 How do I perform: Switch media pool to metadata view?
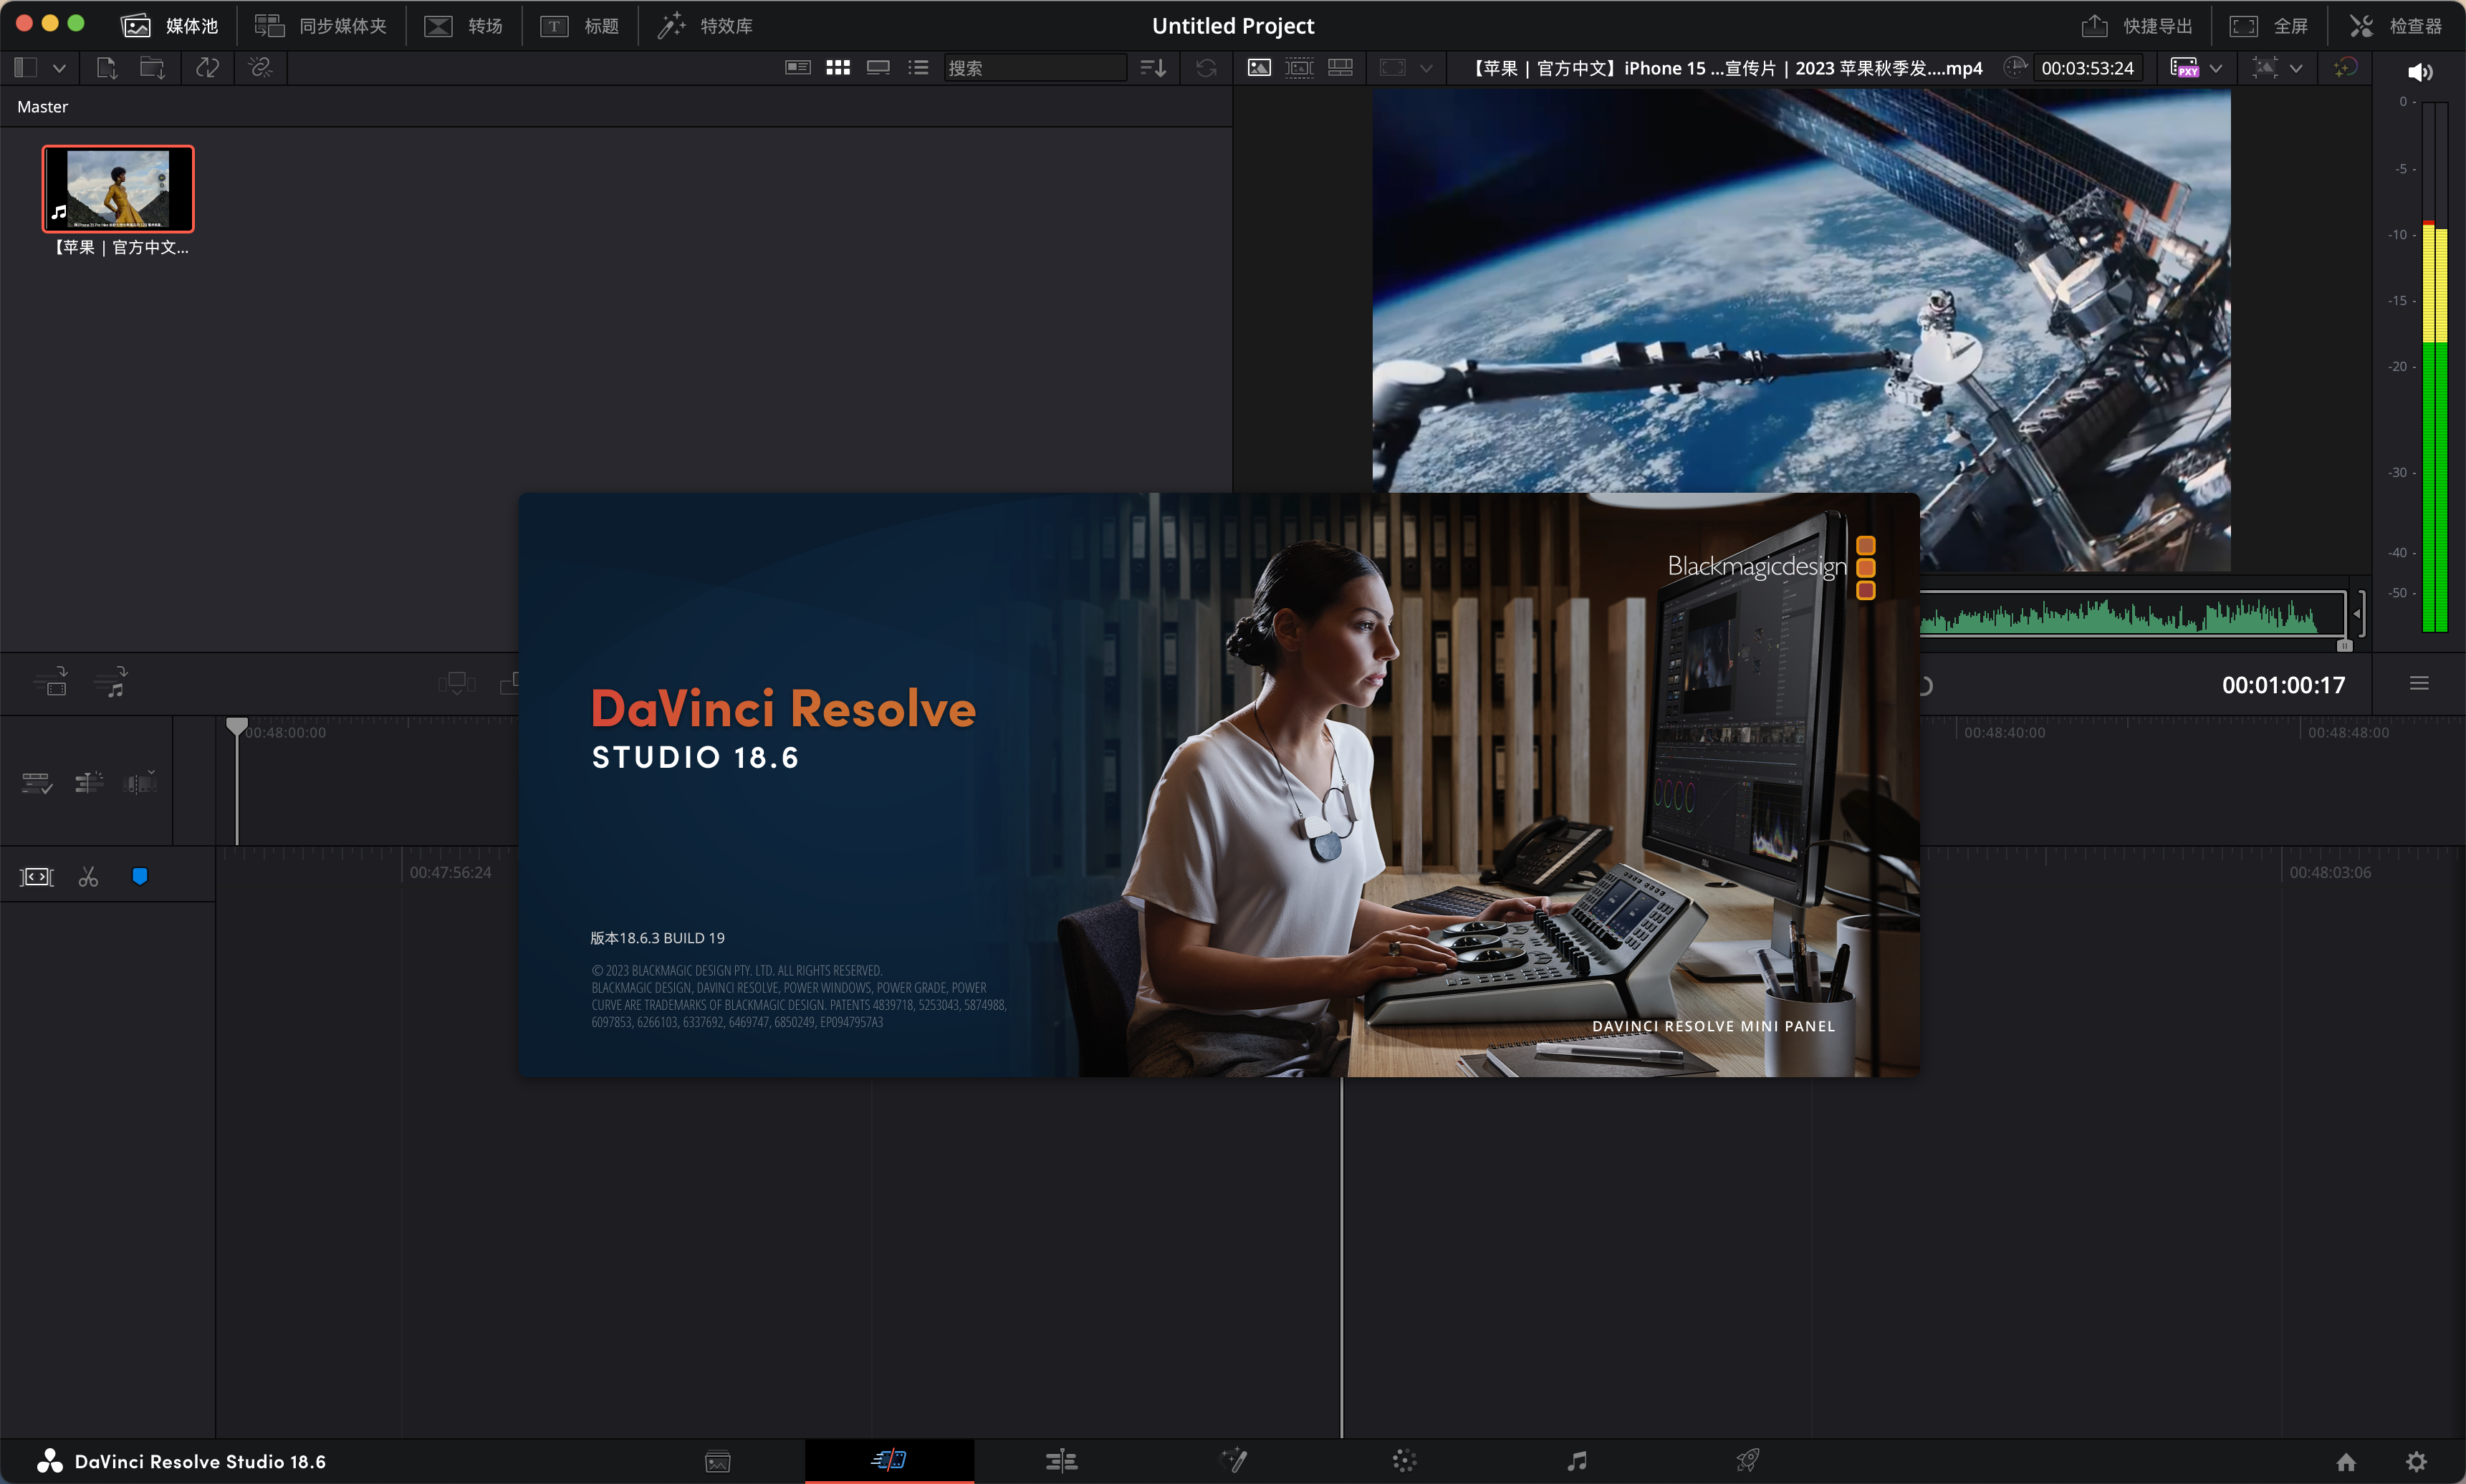[x=797, y=68]
